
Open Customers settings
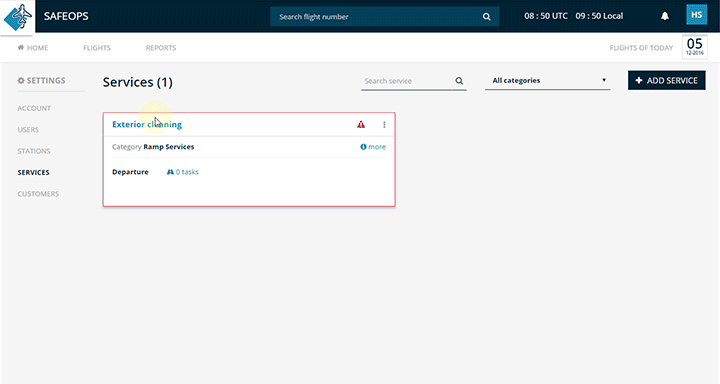click(38, 194)
